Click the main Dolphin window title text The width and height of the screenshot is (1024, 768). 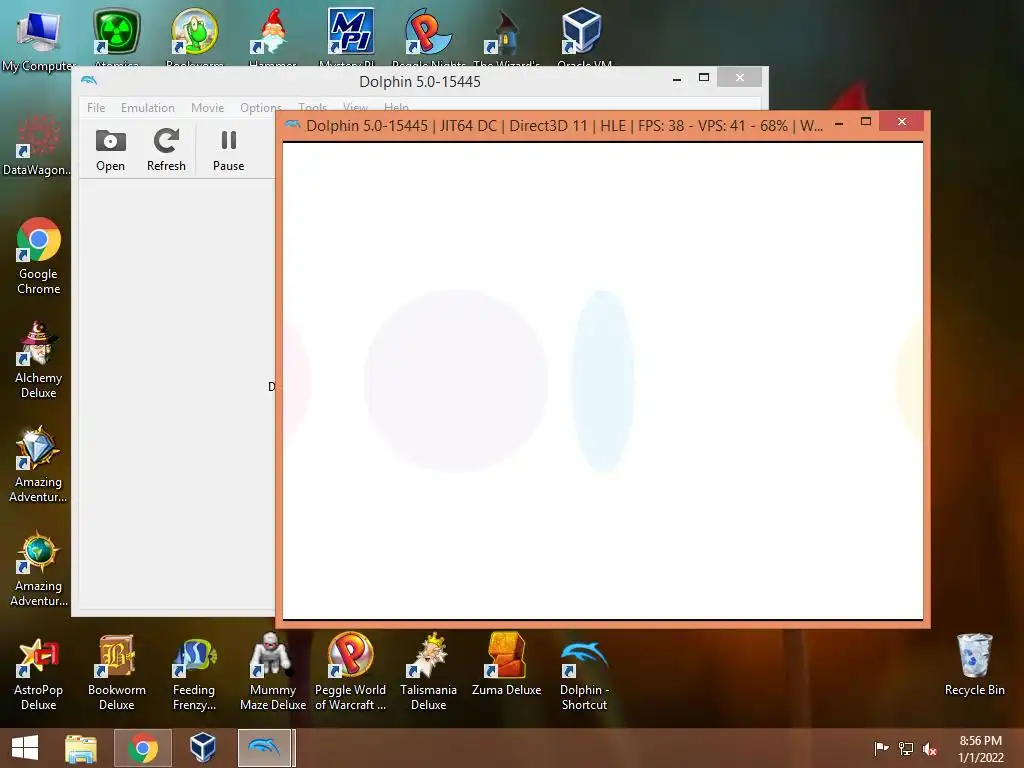tap(420, 82)
